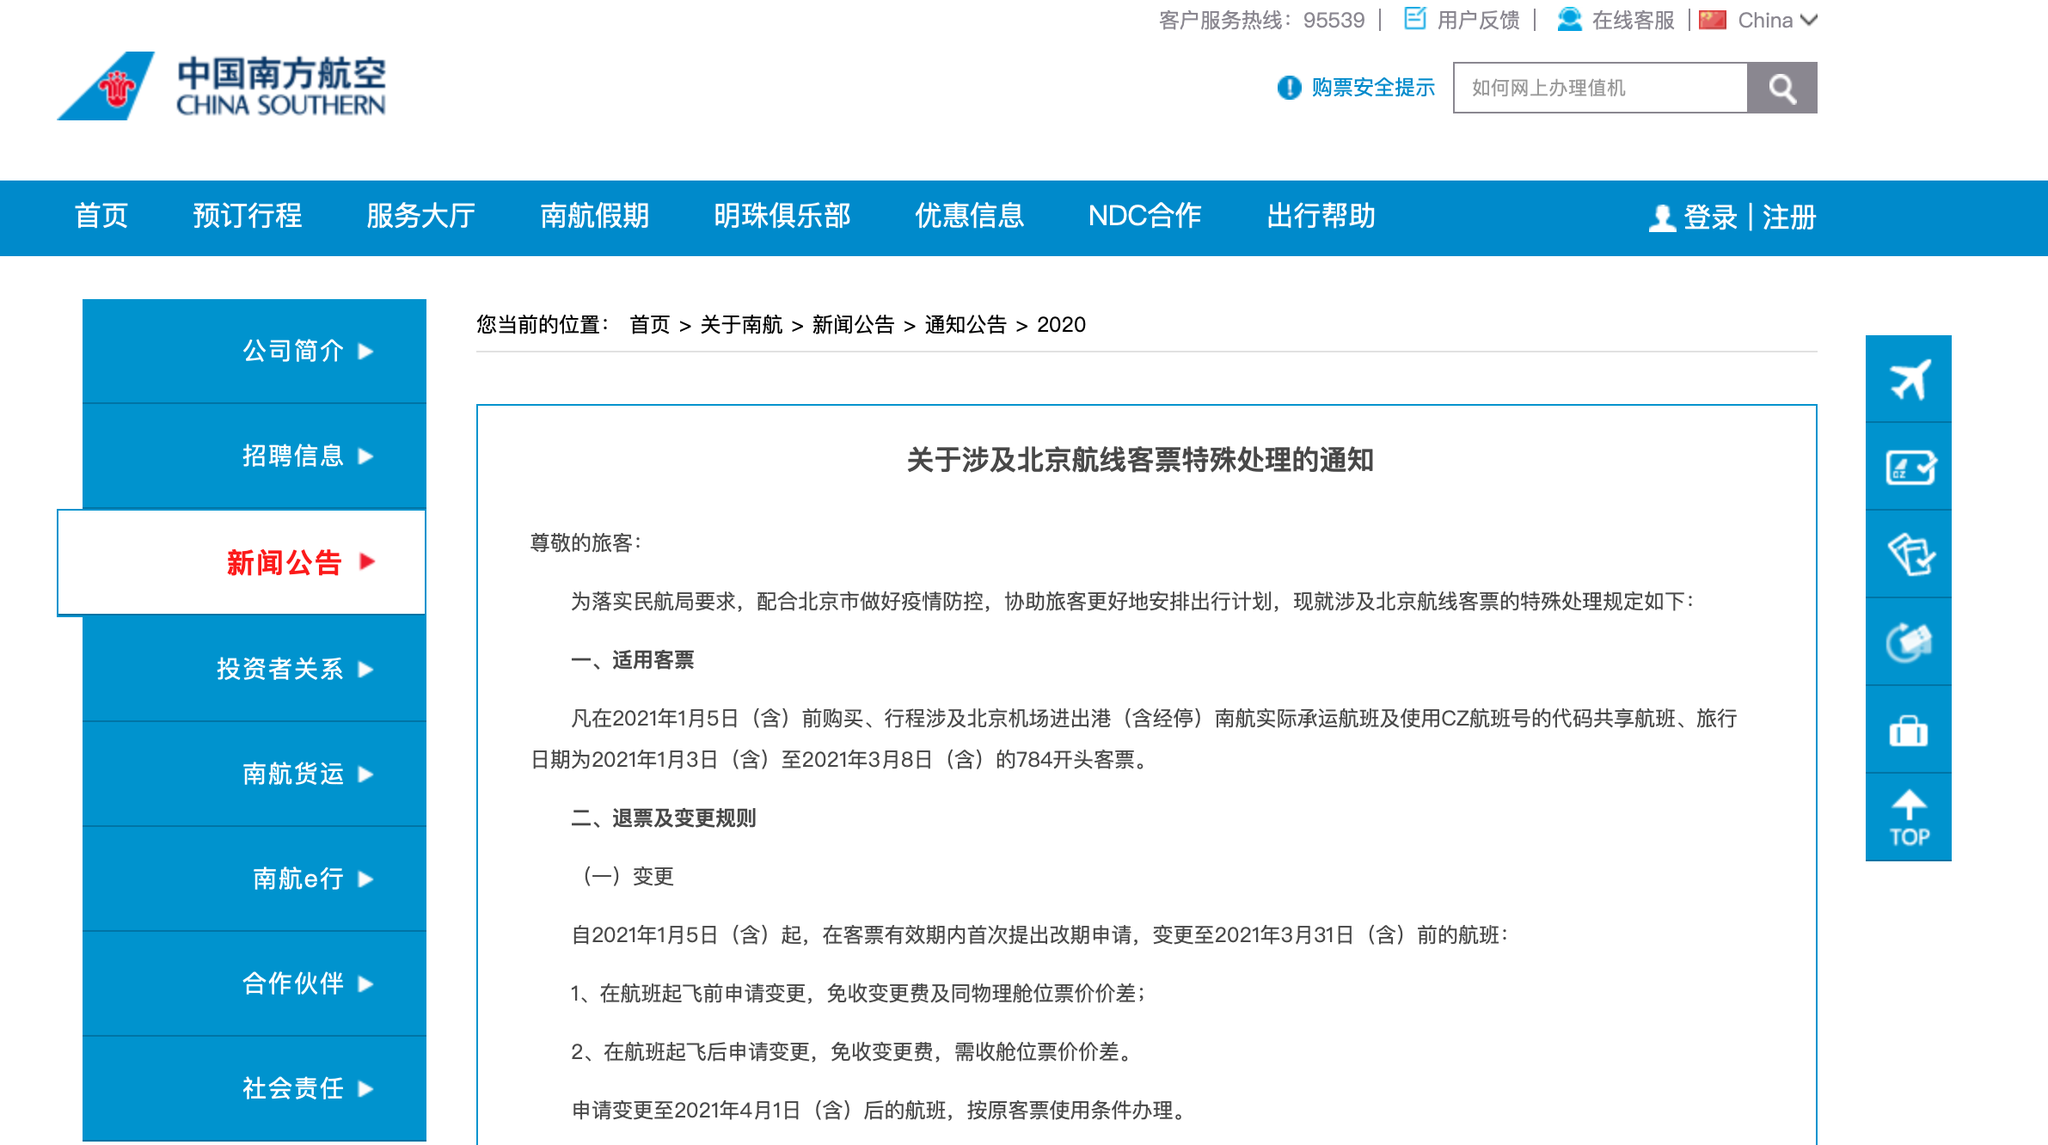Screen dimensions: 2048x1145
Task: Open flight booking airplane sidebar icon
Action: pos(1909,379)
